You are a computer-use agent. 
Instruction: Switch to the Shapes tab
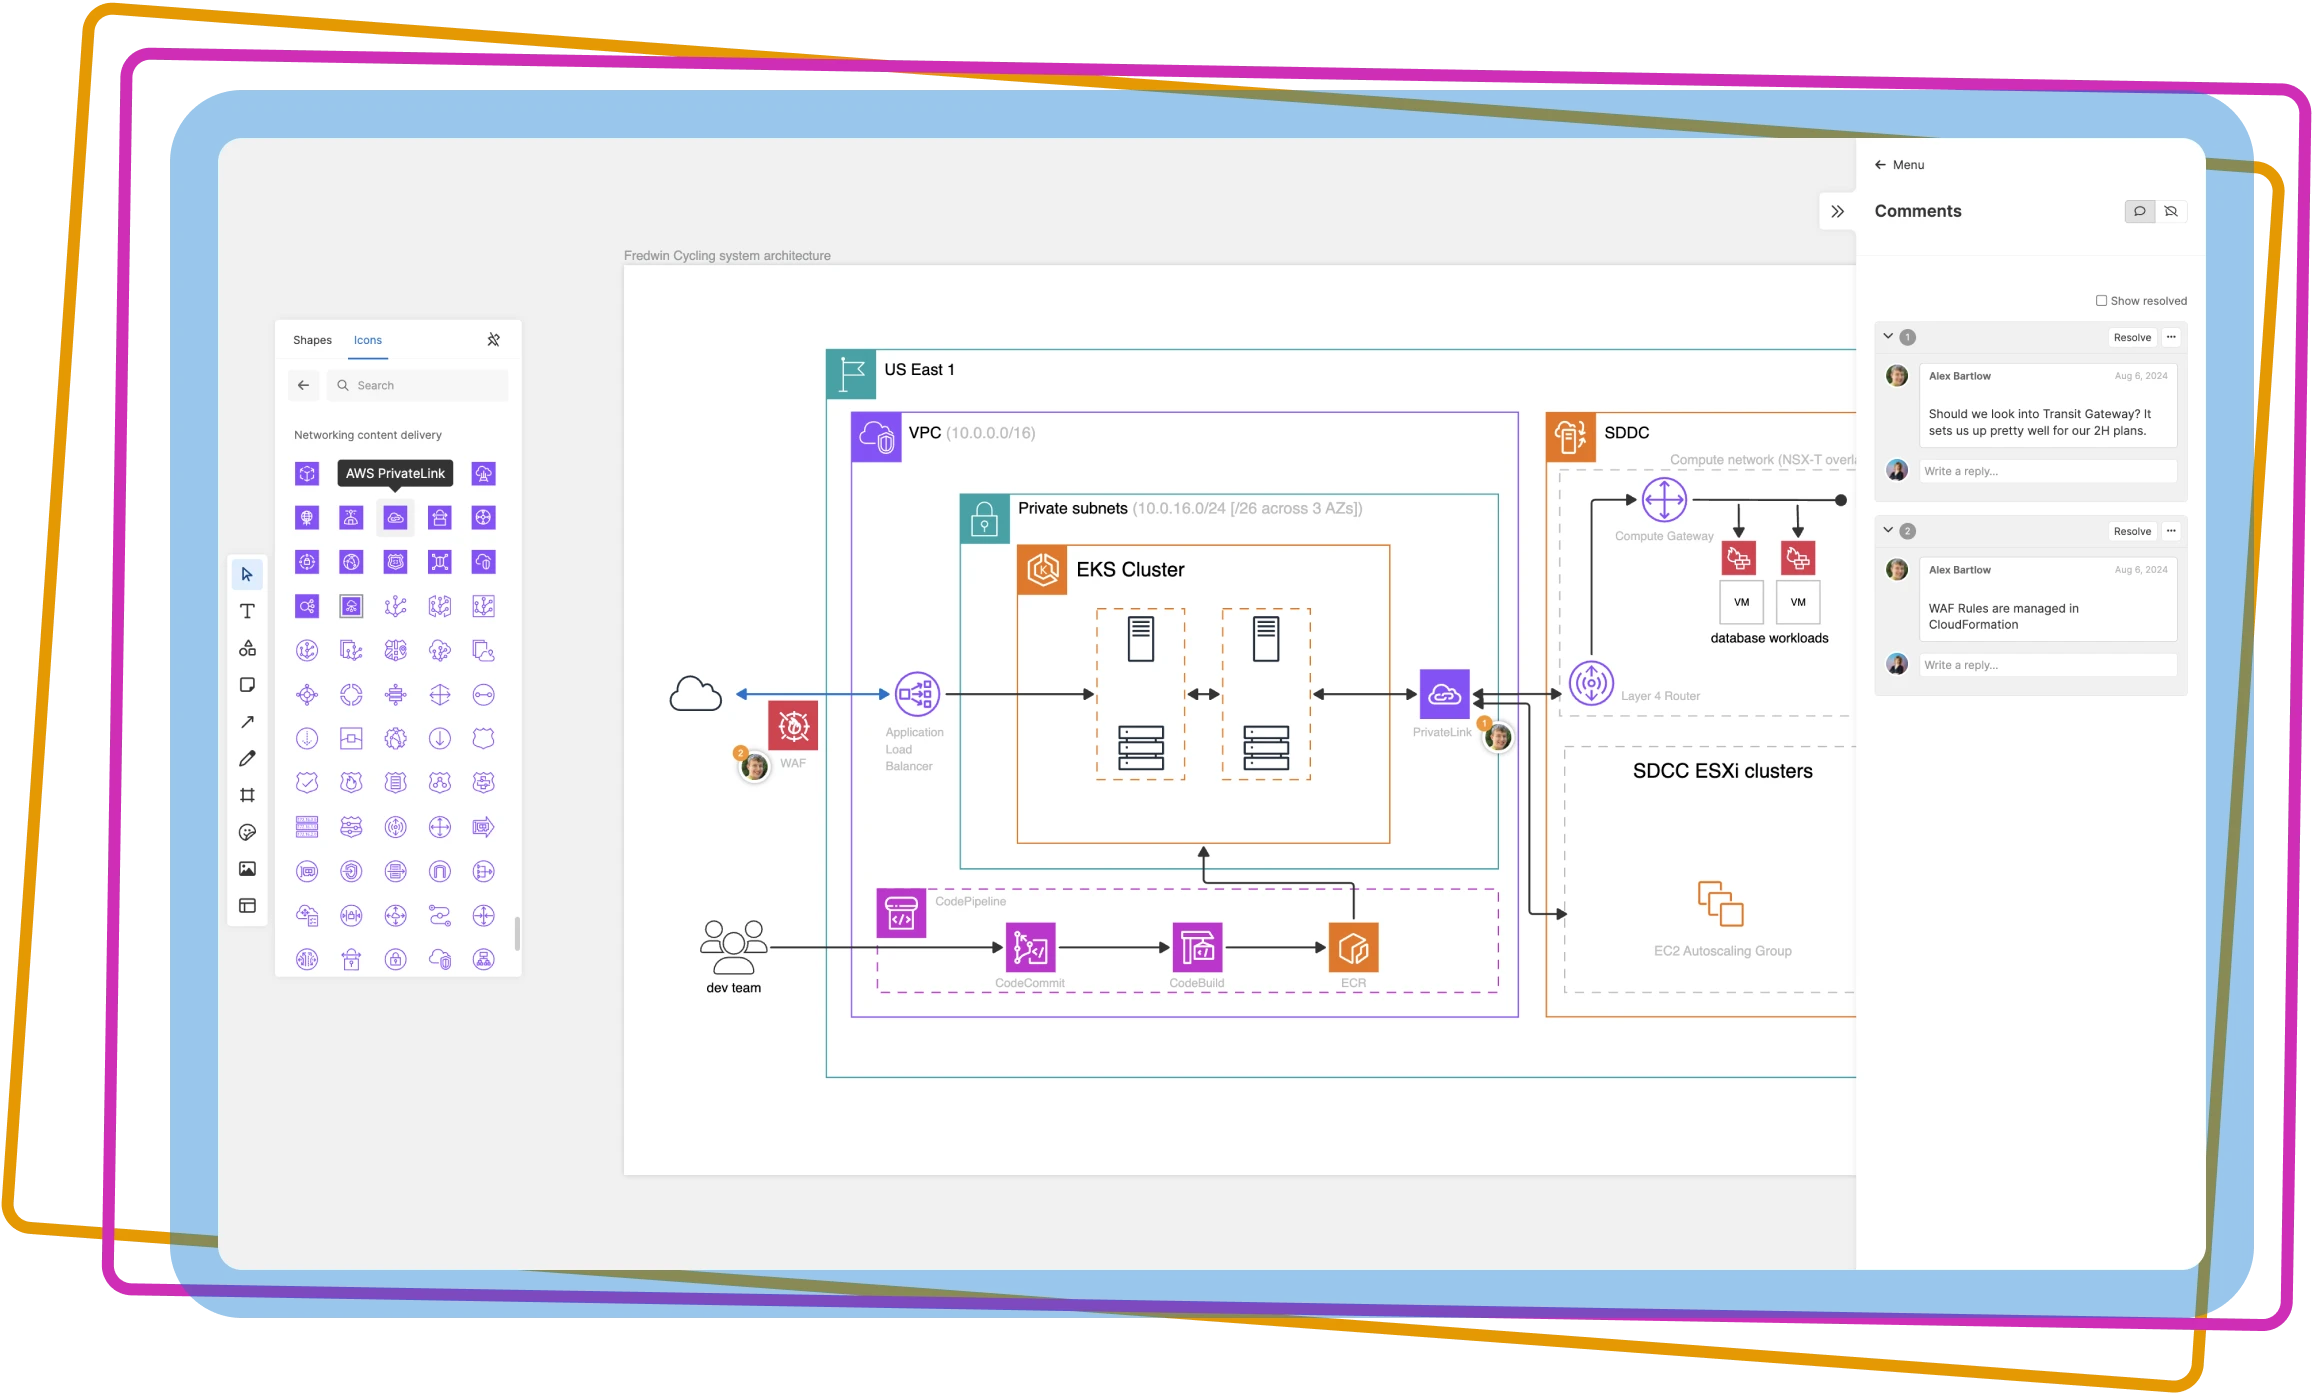[312, 340]
